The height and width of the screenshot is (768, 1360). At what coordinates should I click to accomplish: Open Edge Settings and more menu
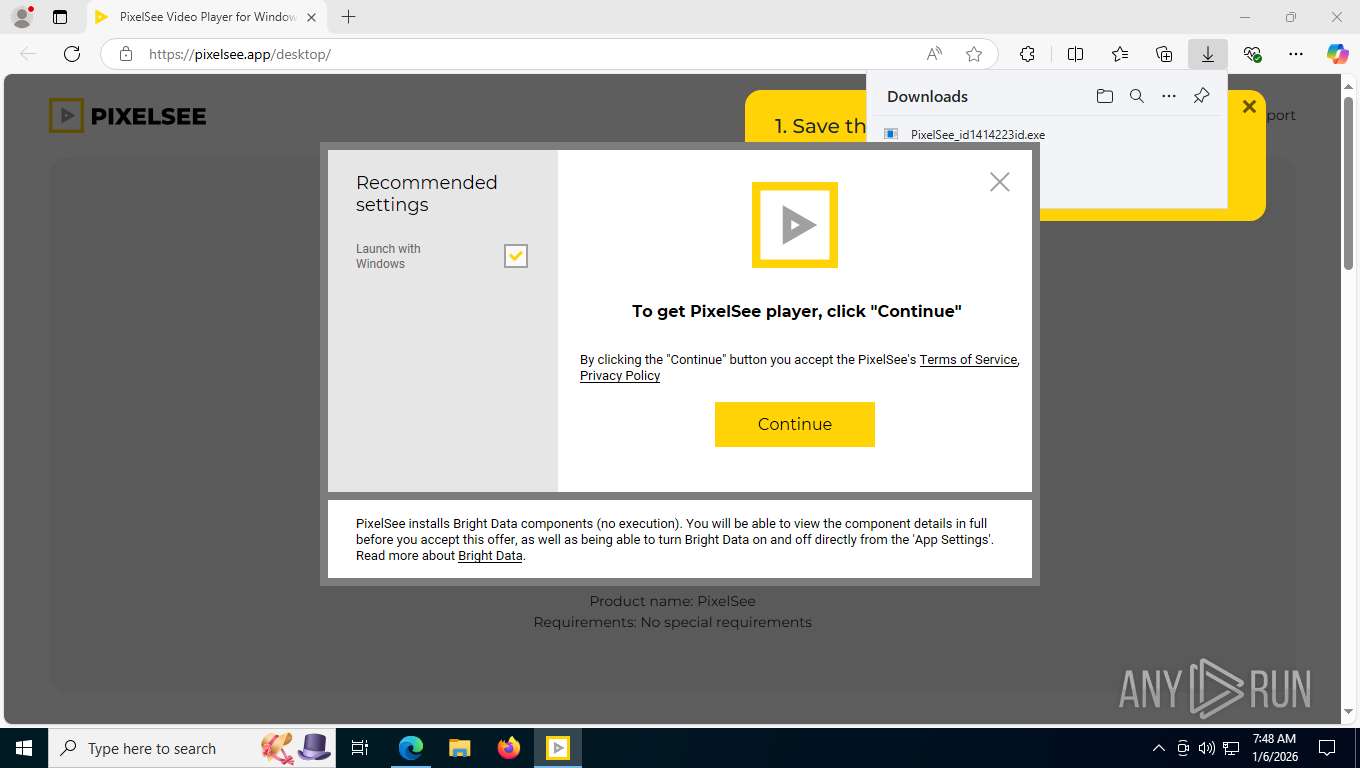pyautogui.click(x=1296, y=54)
